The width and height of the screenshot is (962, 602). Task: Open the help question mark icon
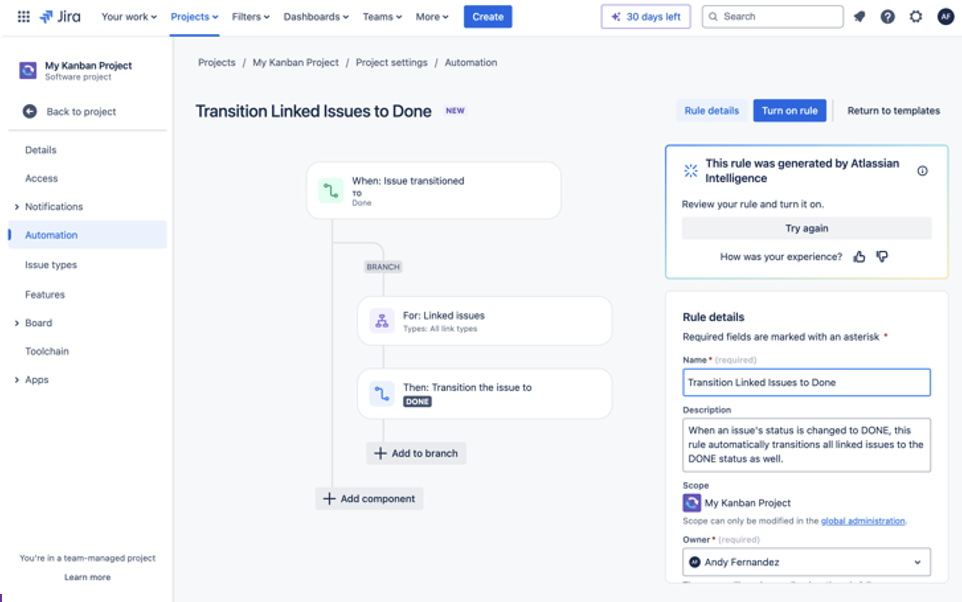click(x=887, y=17)
